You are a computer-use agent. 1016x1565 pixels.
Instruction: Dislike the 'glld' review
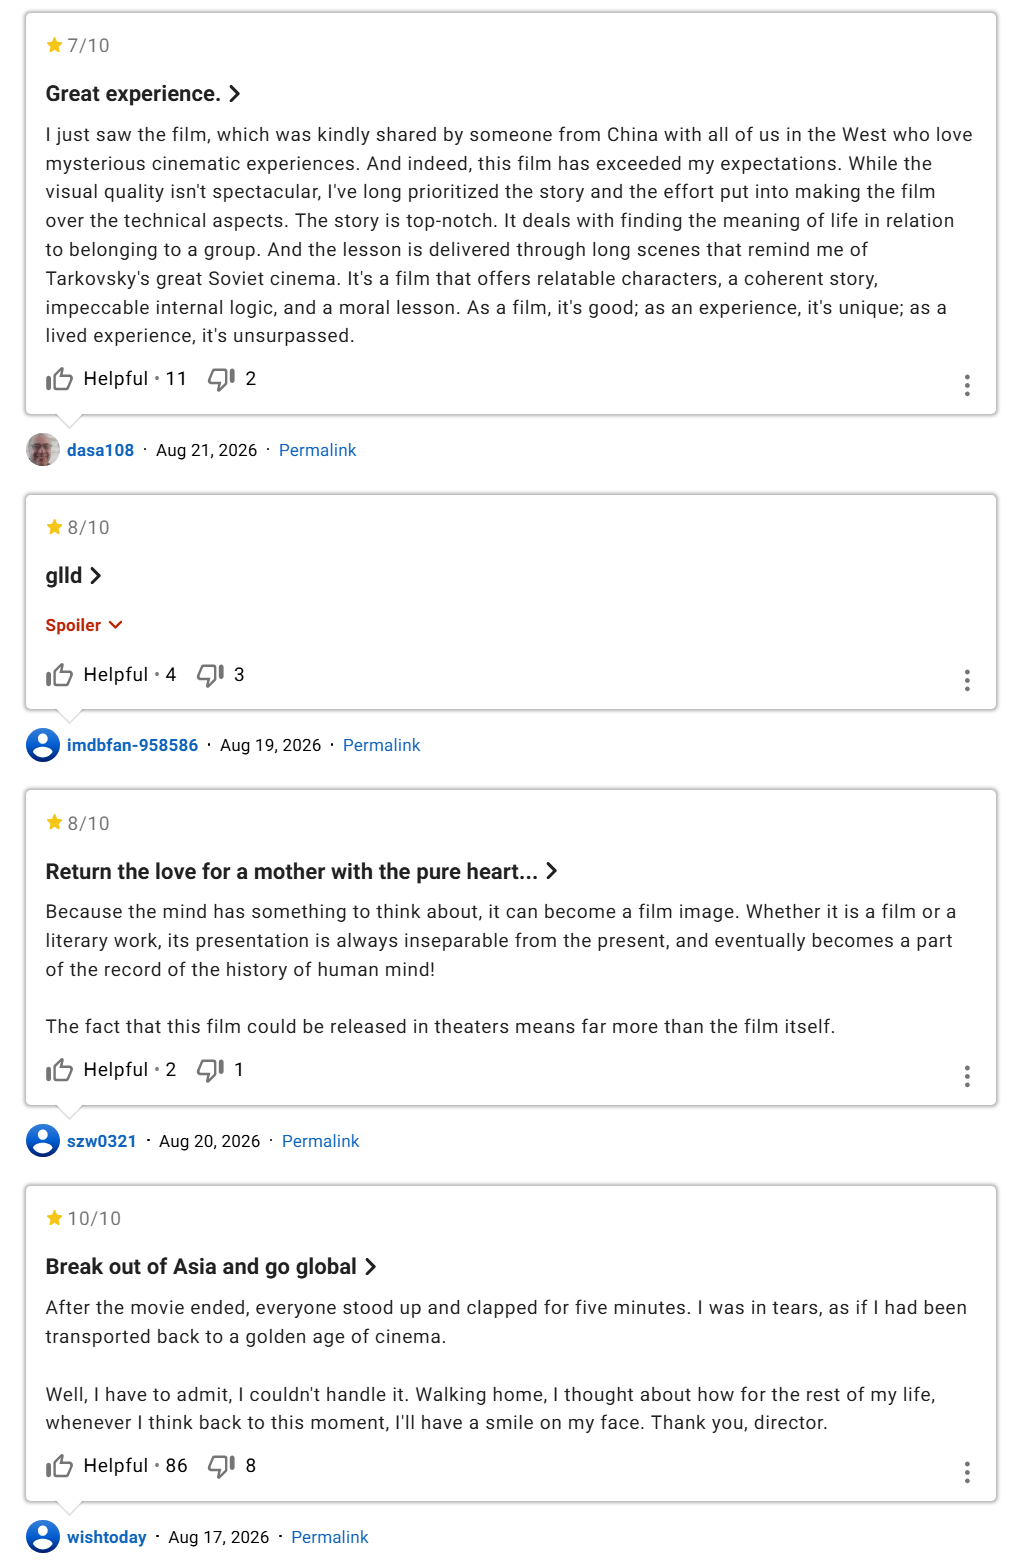tap(210, 675)
